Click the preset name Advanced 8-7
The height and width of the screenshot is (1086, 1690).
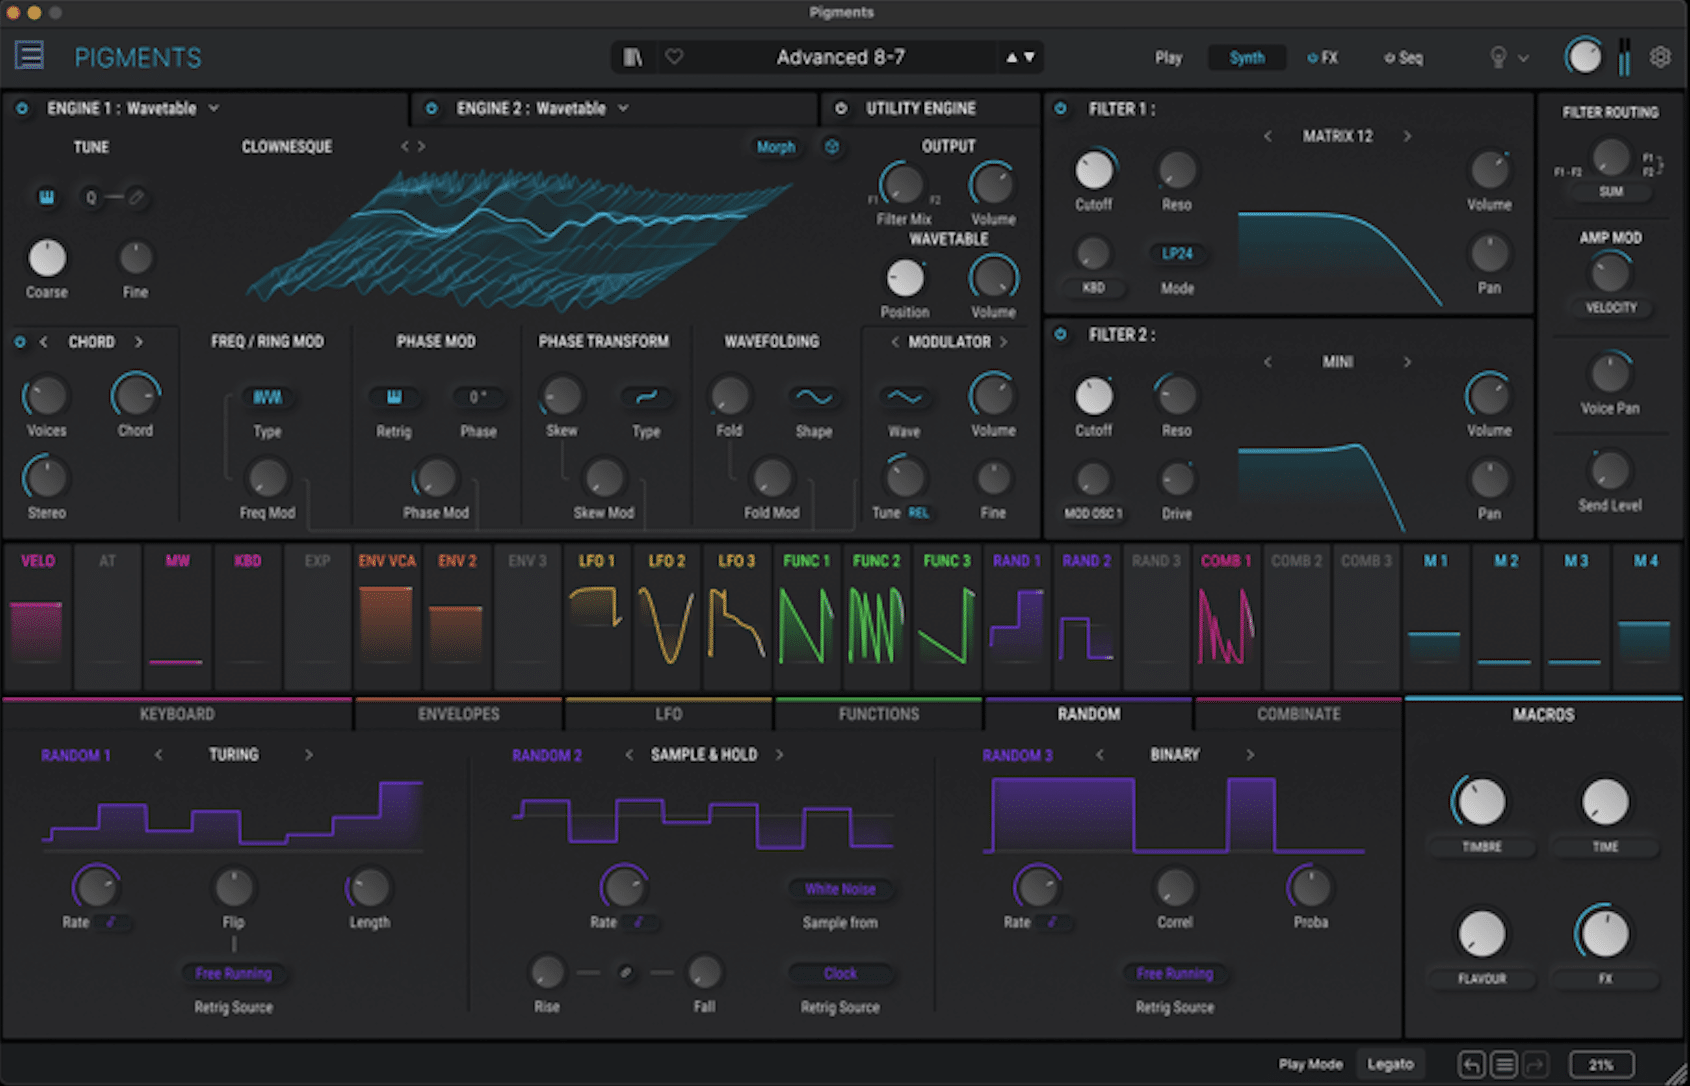[841, 57]
